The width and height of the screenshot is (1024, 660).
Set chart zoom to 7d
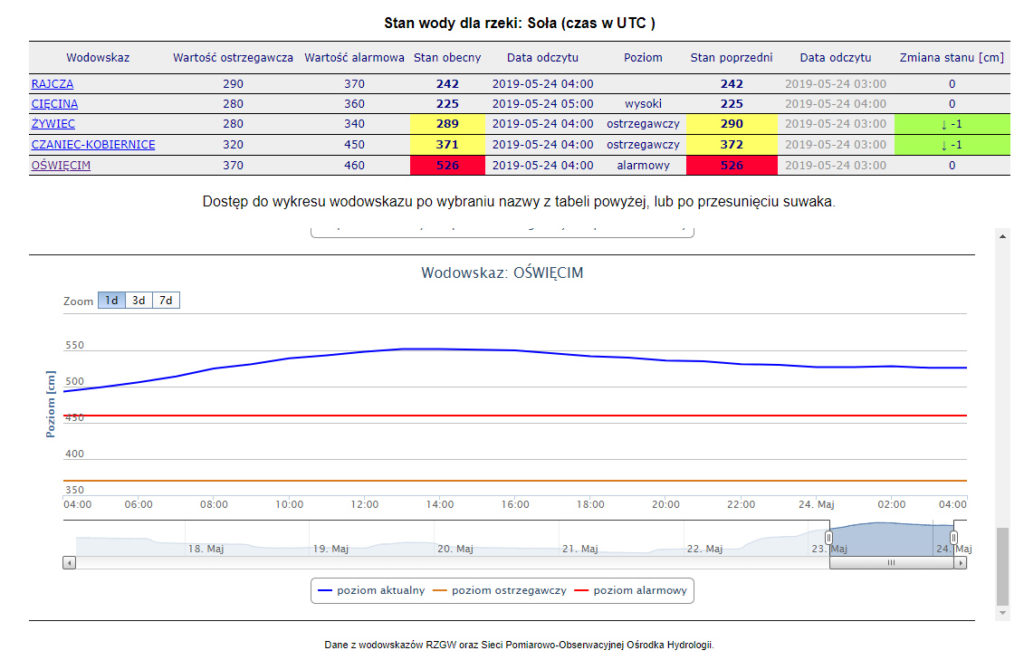point(166,300)
